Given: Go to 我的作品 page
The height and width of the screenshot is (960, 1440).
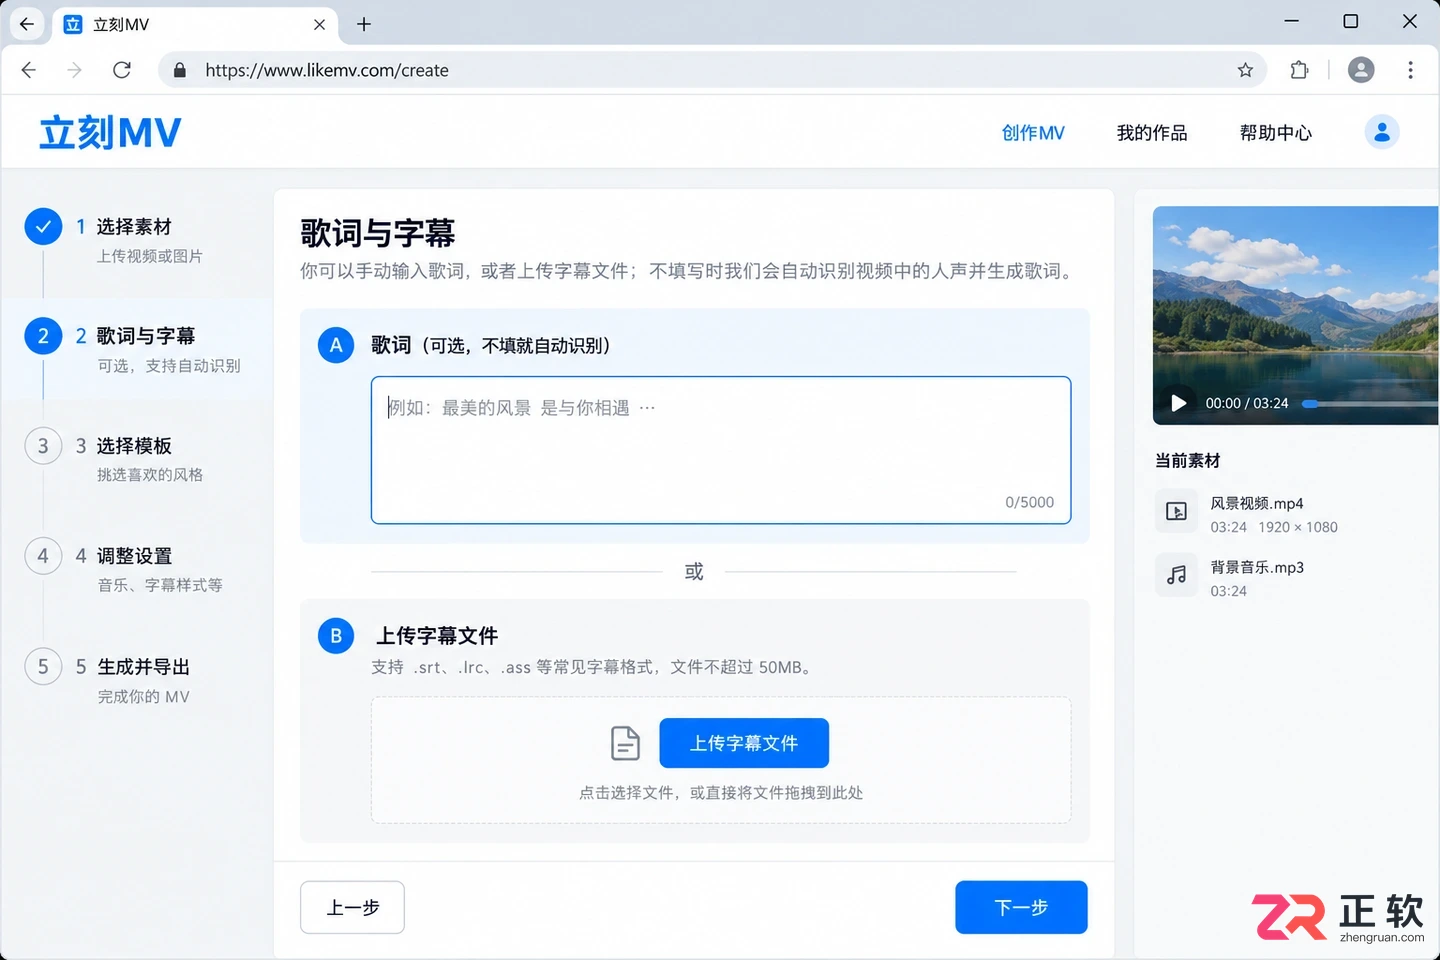Looking at the screenshot, I should [1152, 133].
